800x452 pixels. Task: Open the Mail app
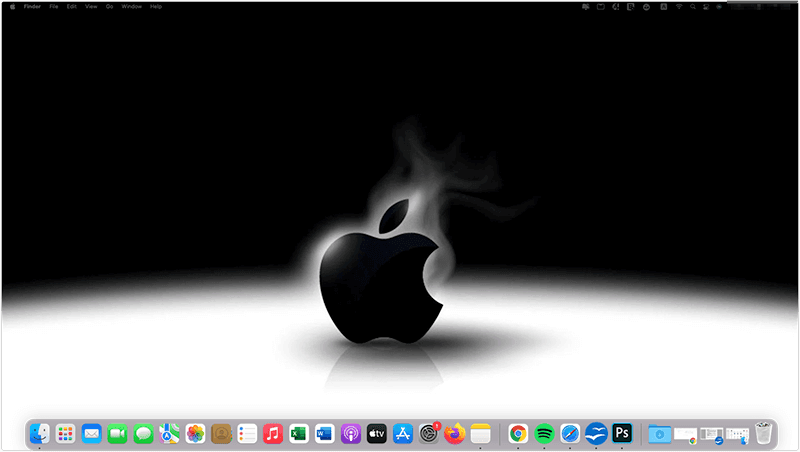coord(92,433)
